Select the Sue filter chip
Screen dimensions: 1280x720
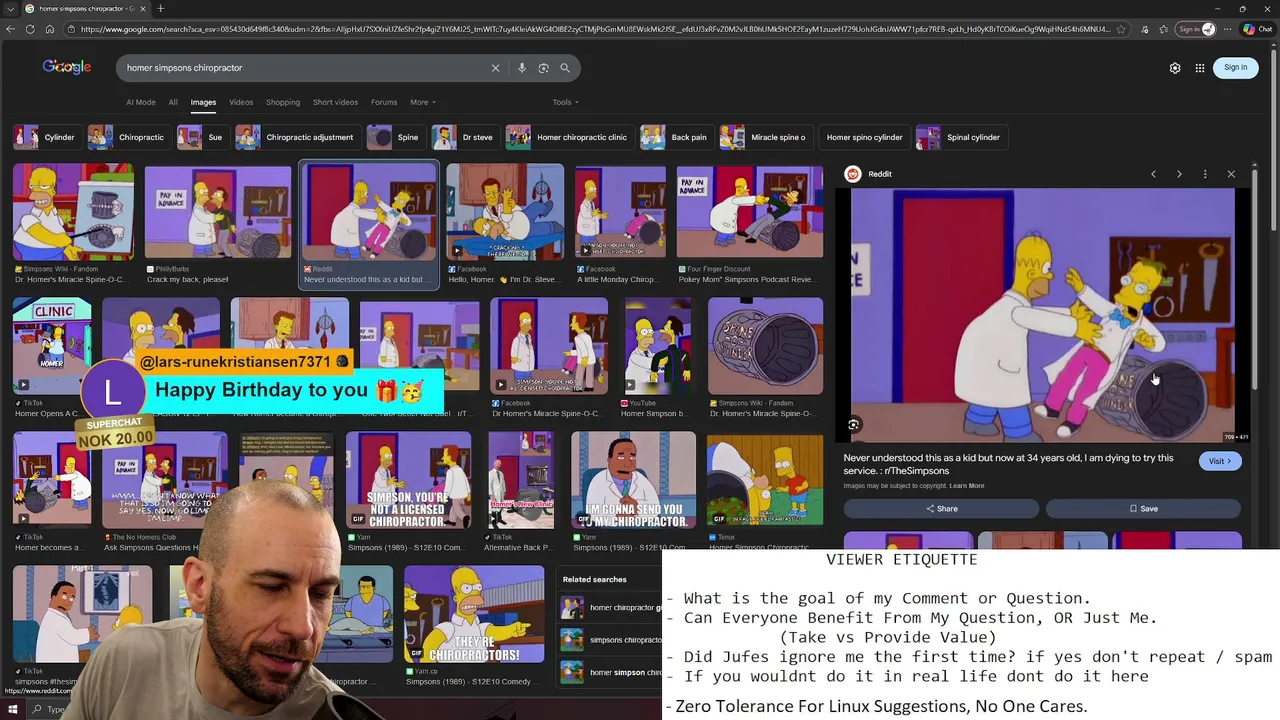[202, 137]
